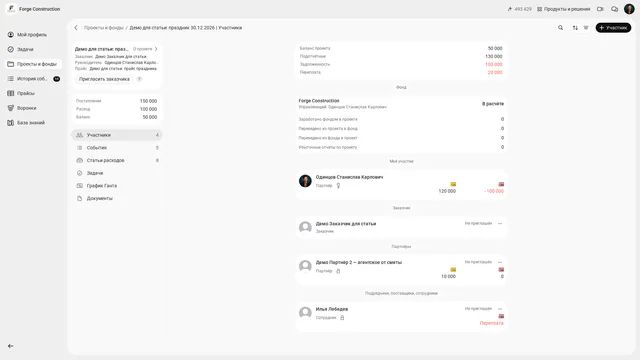Click lock icon next to Илья Лебедев role
This screenshot has height=360, width=640.
(x=342, y=318)
